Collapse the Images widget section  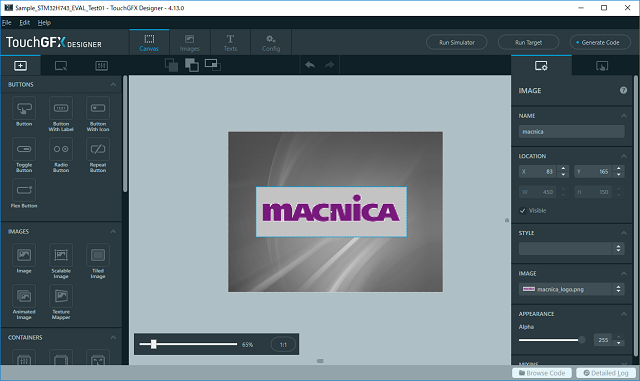(x=113, y=232)
